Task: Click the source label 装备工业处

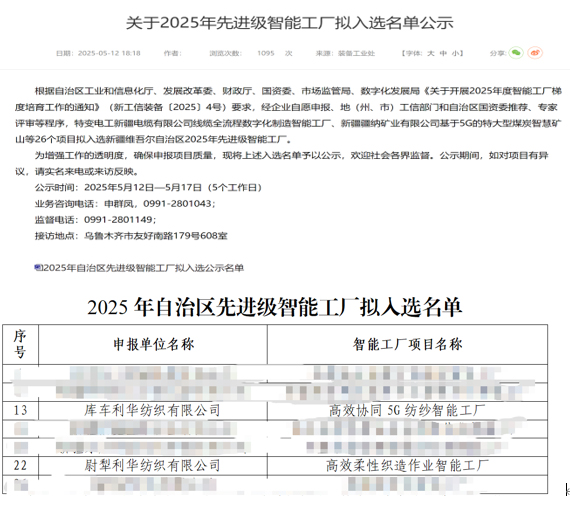Action: pyautogui.click(x=356, y=53)
